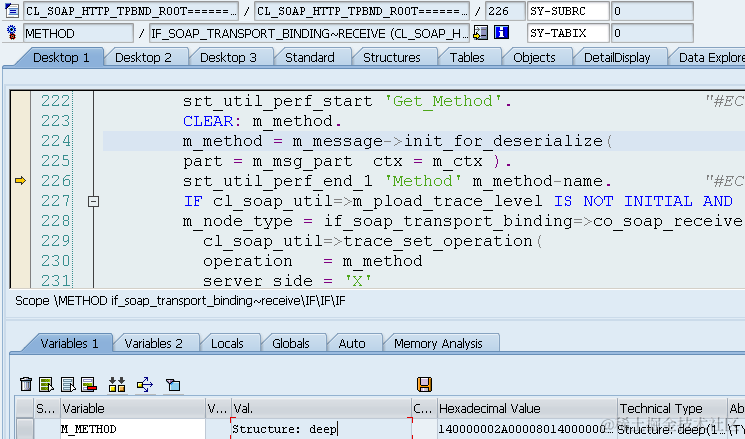Click line number 224 in the gutter

click(x=56, y=141)
